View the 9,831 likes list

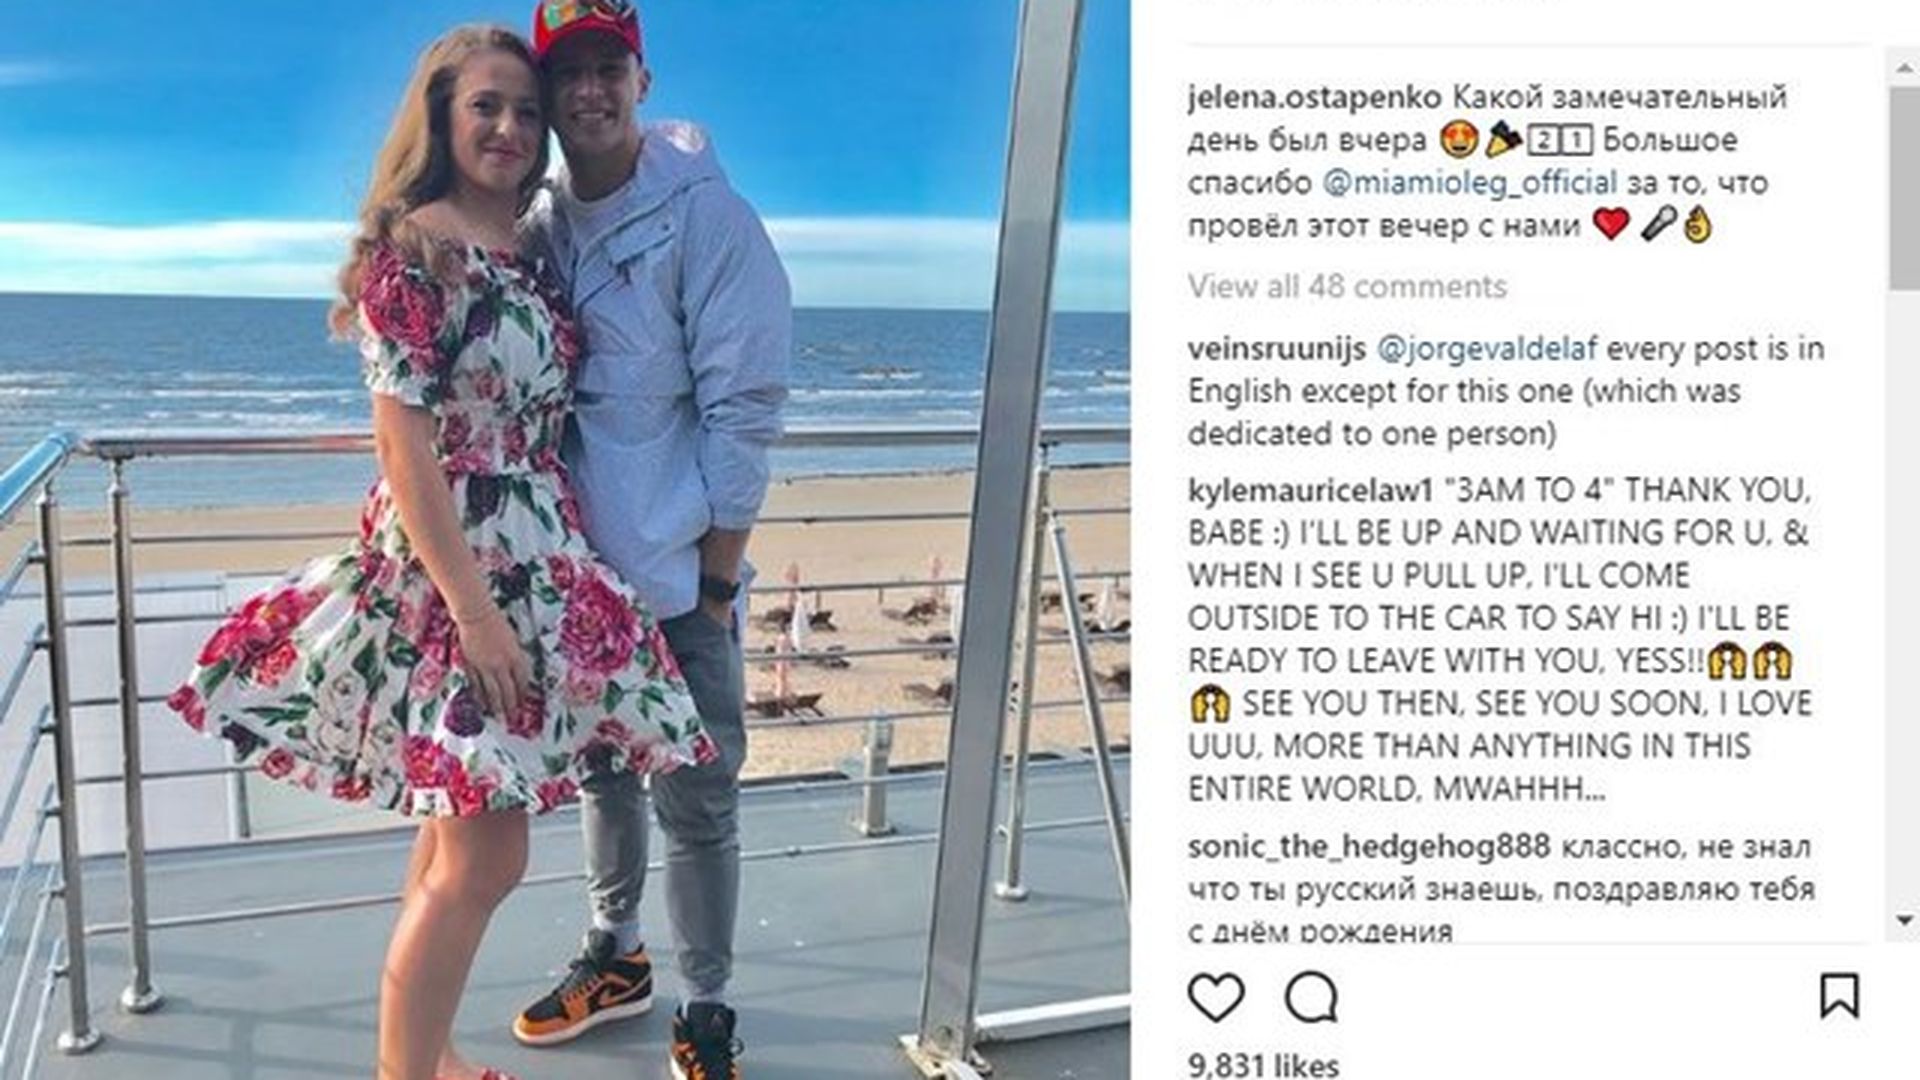pyautogui.click(x=1263, y=1065)
